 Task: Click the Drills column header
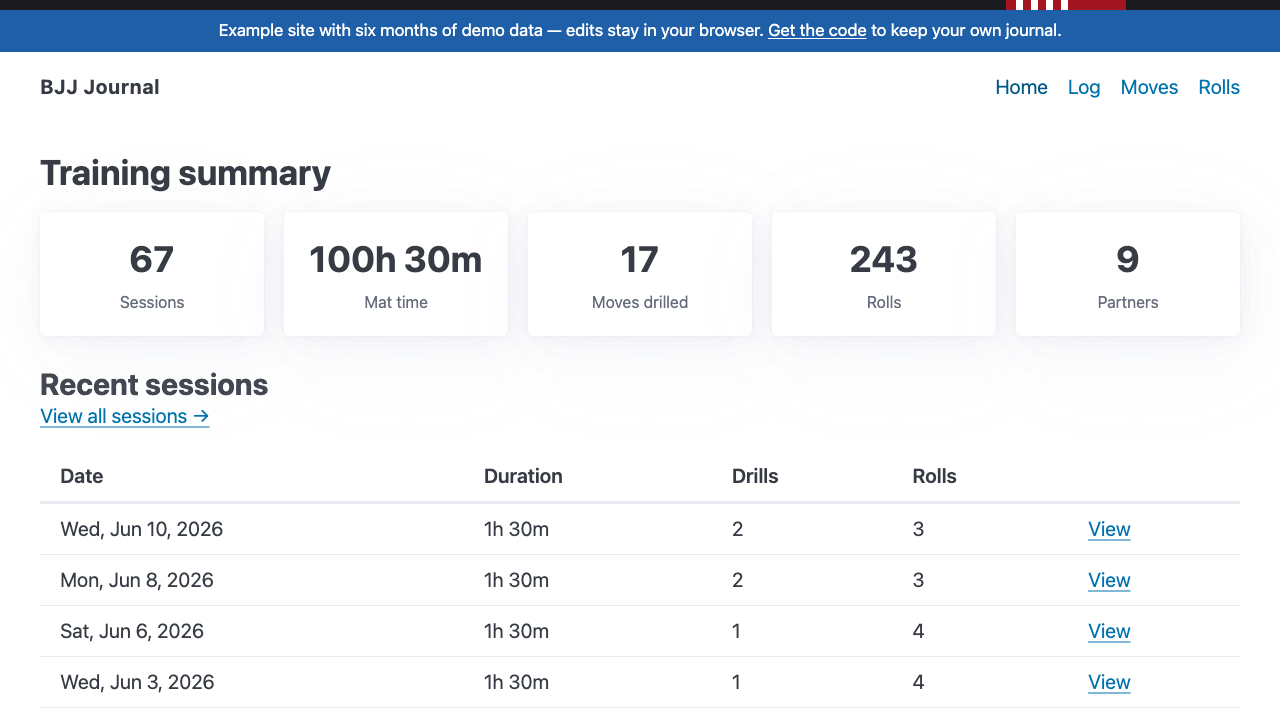(x=755, y=476)
